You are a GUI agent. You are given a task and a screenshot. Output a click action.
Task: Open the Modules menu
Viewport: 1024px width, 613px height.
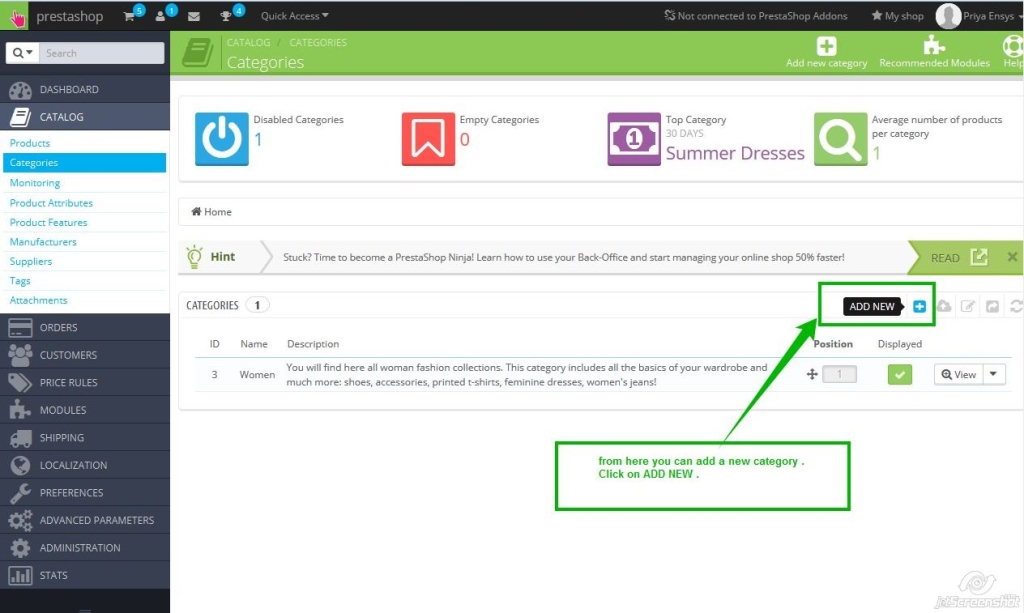pos(85,410)
